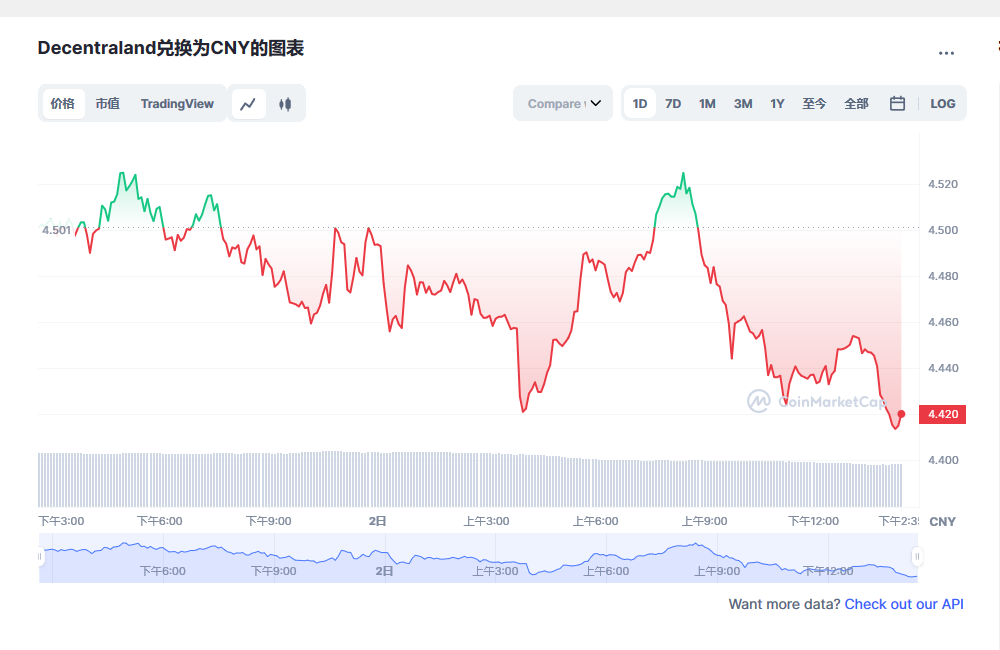Switch to candlestick chart view icon
Screen dimensions: 1000x650
tap(285, 103)
